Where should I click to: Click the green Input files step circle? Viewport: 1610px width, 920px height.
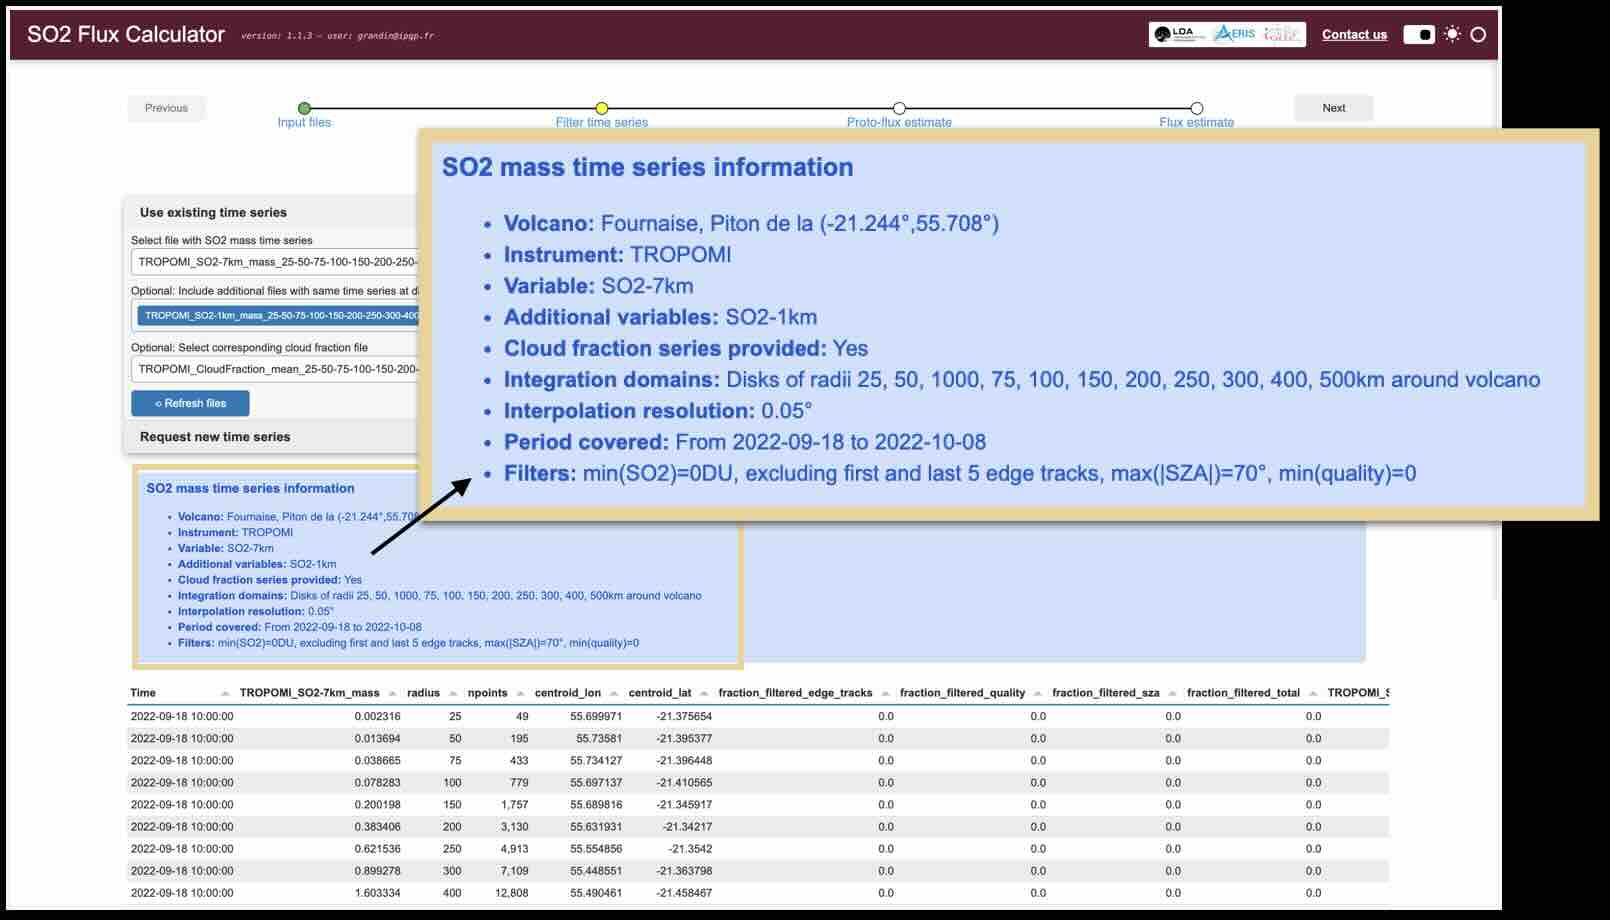point(304,108)
